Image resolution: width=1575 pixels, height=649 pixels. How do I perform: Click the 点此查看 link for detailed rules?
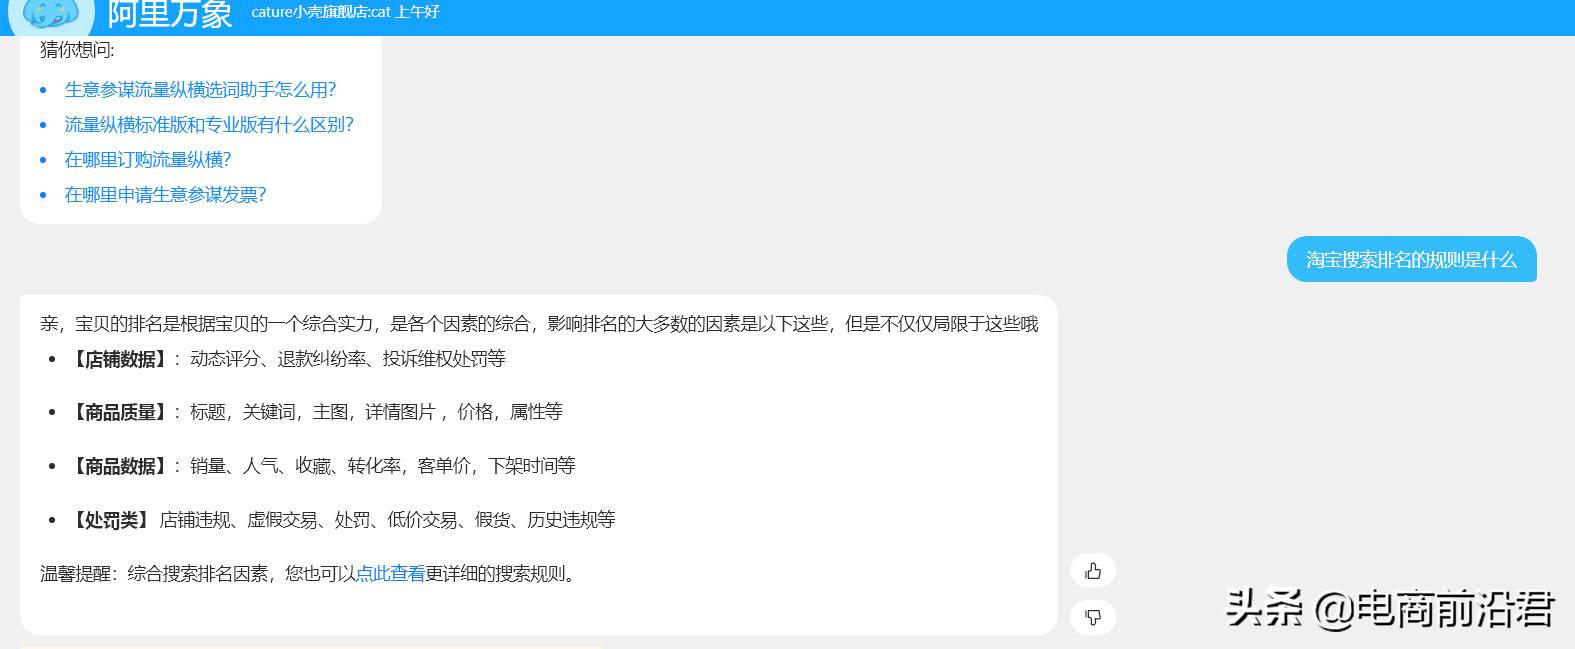(x=390, y=574)
